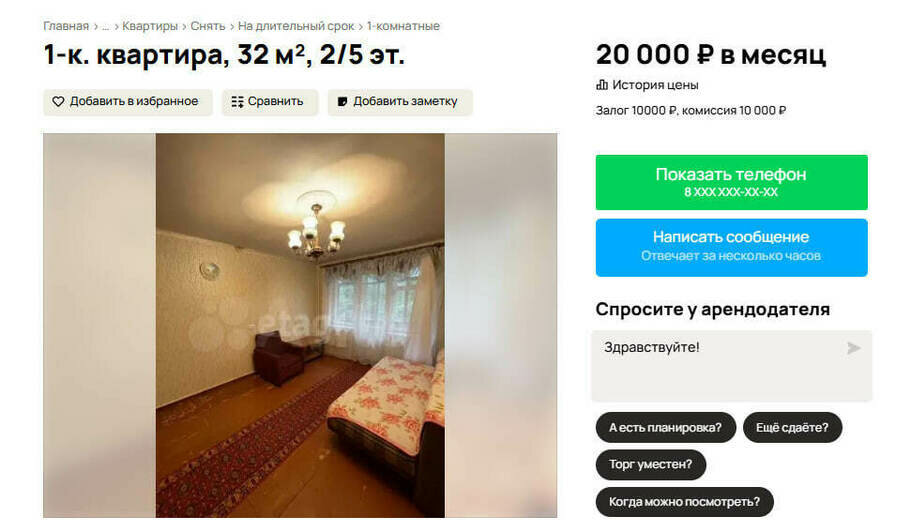Open the На длительный срок breadcrumb
The width and height of the screenshot is (911, 532).
296,26
